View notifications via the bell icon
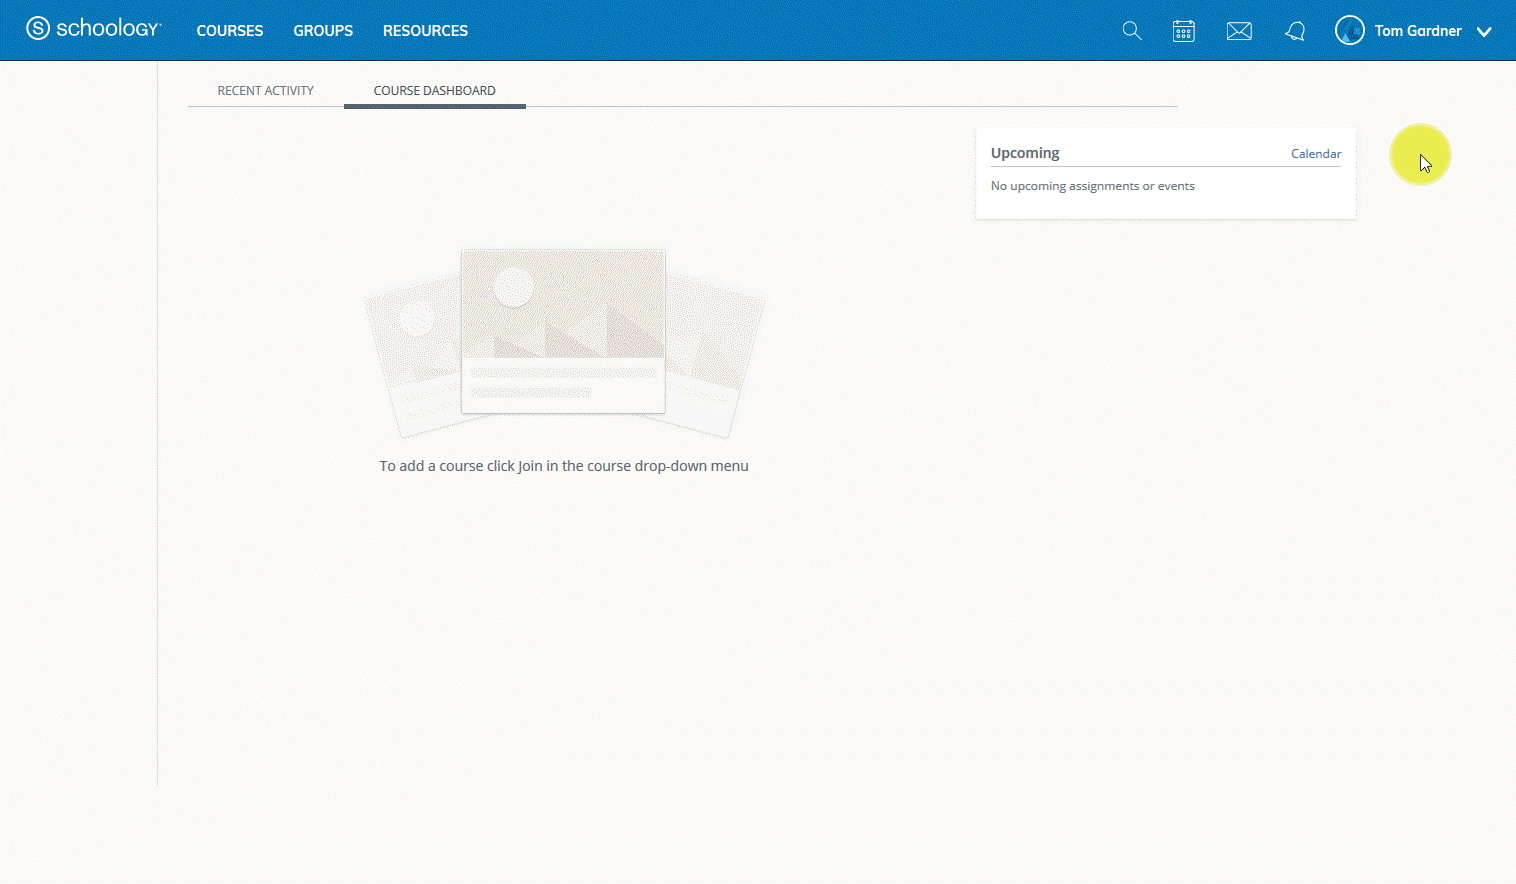 click(x=1295, y=30)
